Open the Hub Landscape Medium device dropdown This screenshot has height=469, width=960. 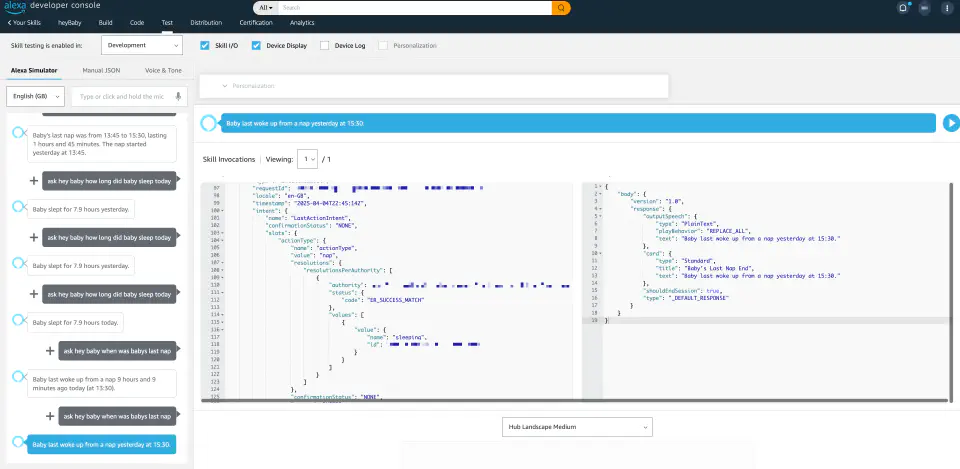point(577,427)
